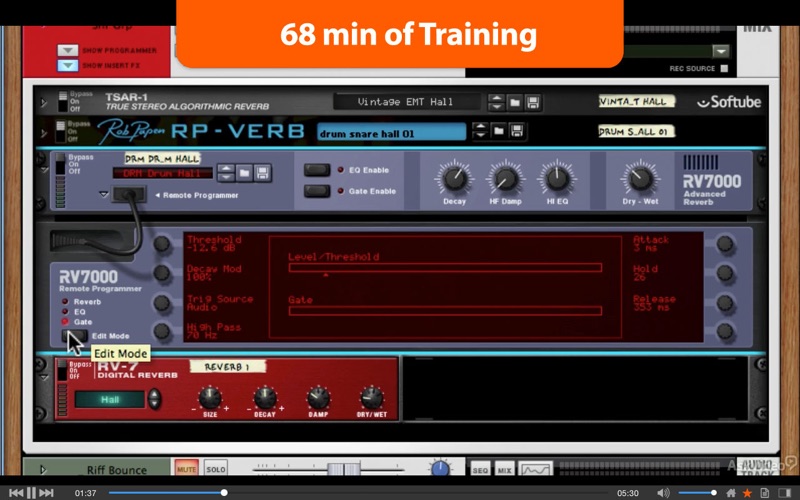Toggle the RV-7 Bypass/On/Off switch
800x500 pixels.
(x=62, y=370)
